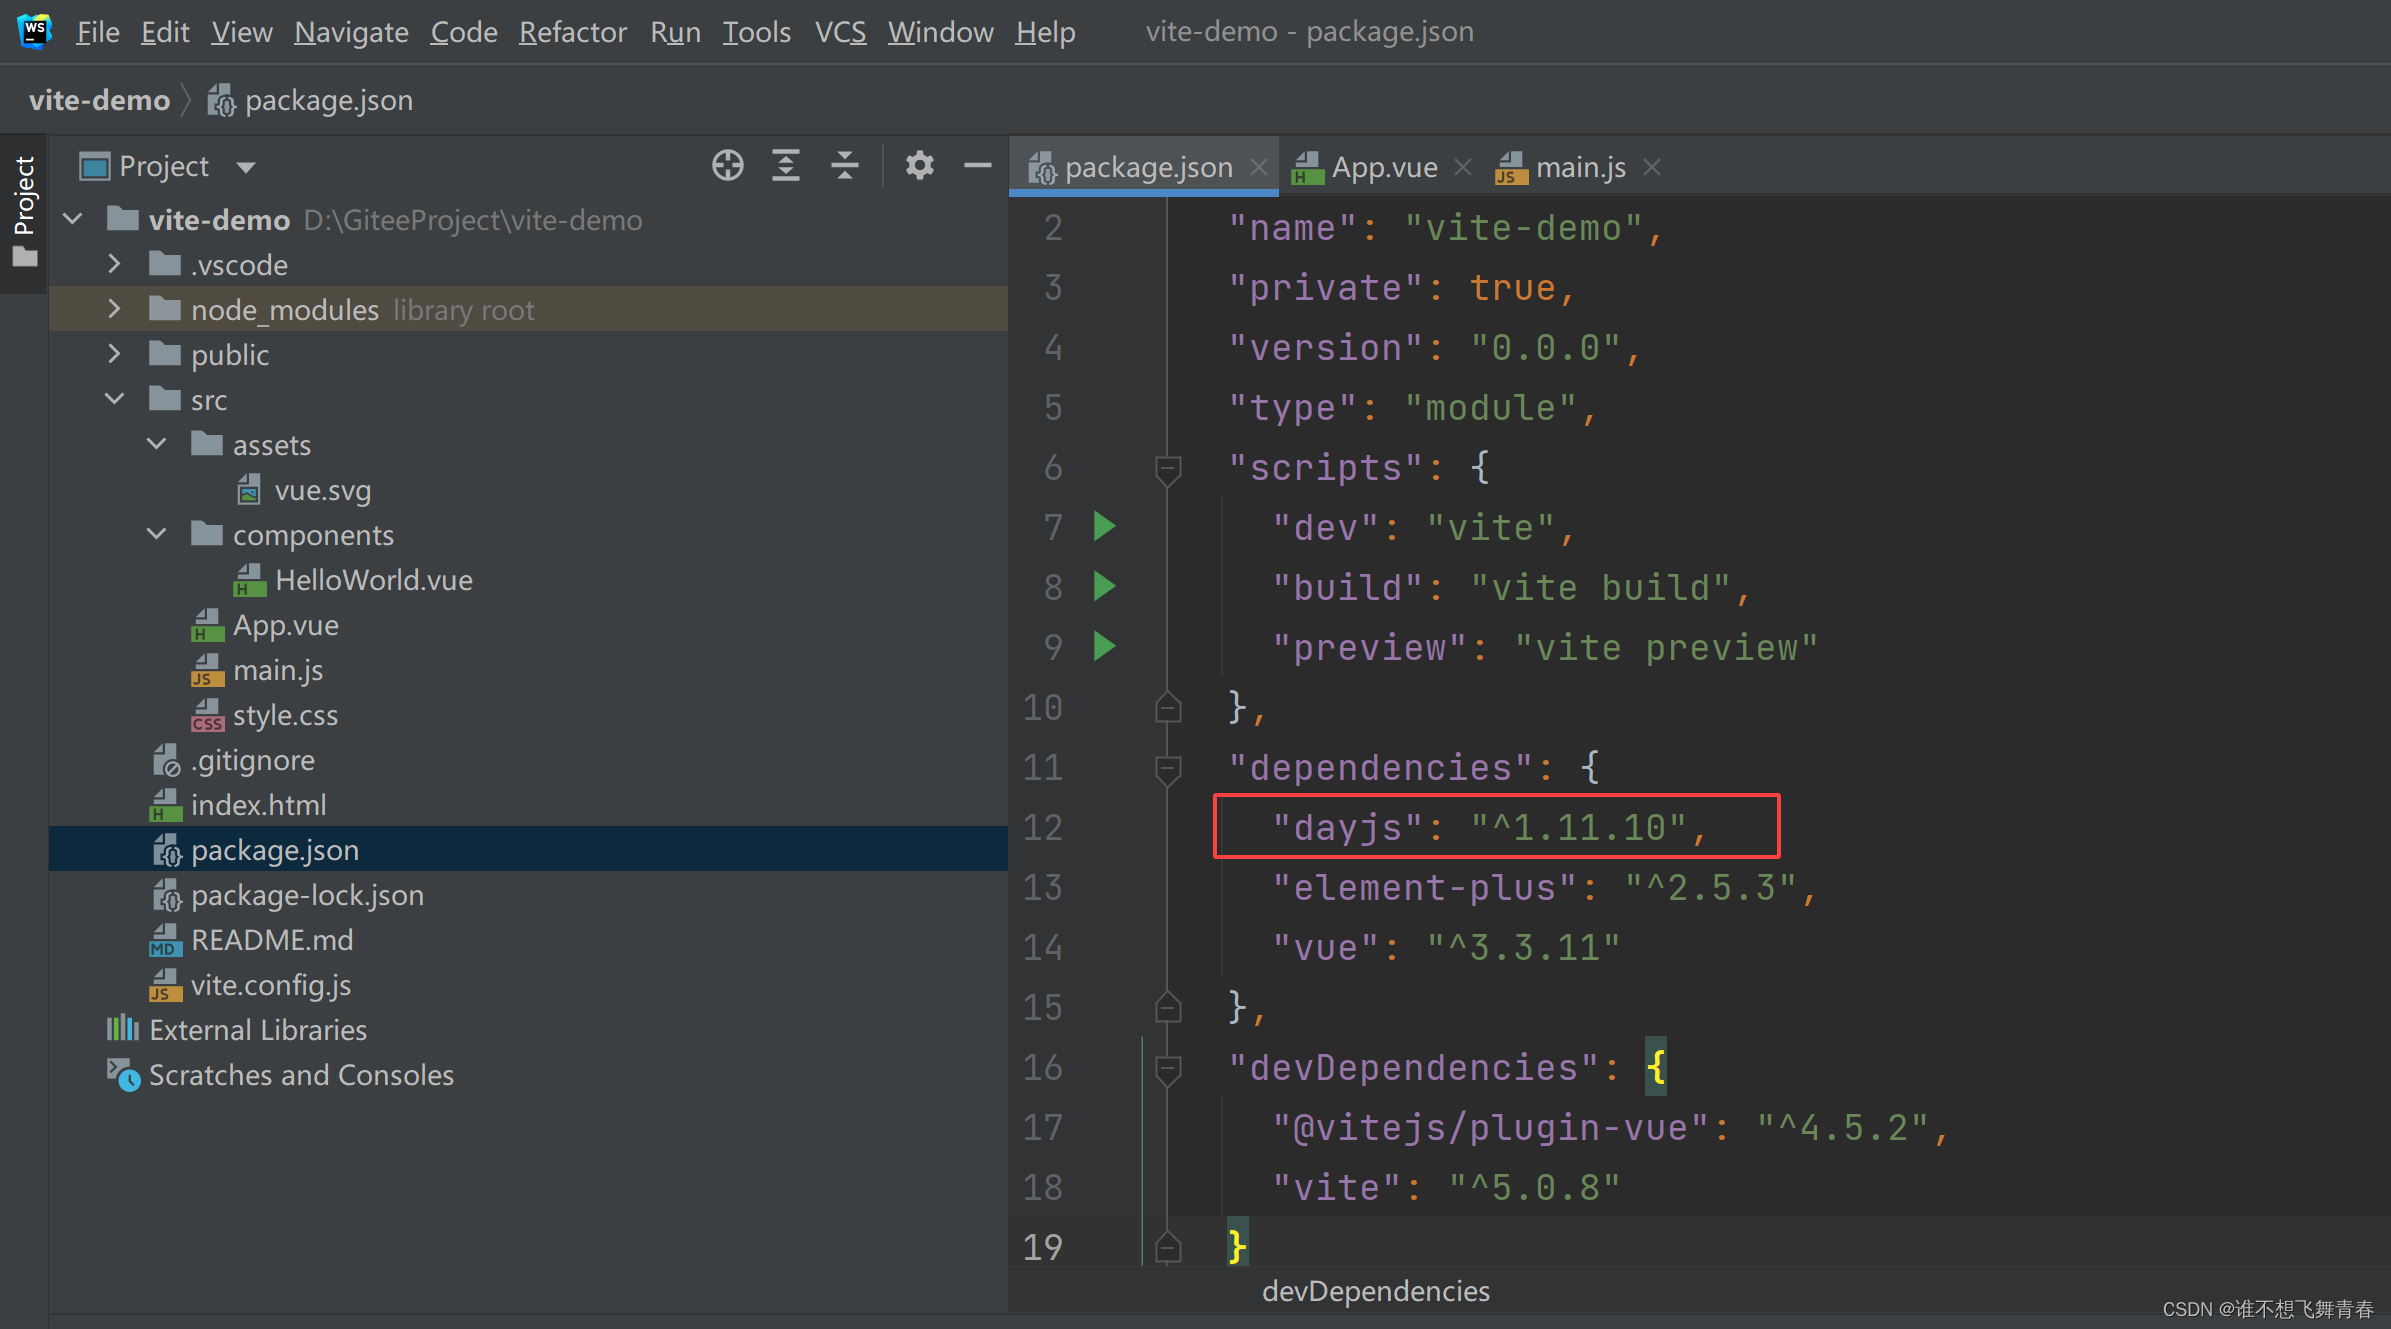Click "@vitejs/plugin-vue" key on line 17
Screen dimensions: 2391x1329
tap(1490, 1128)
